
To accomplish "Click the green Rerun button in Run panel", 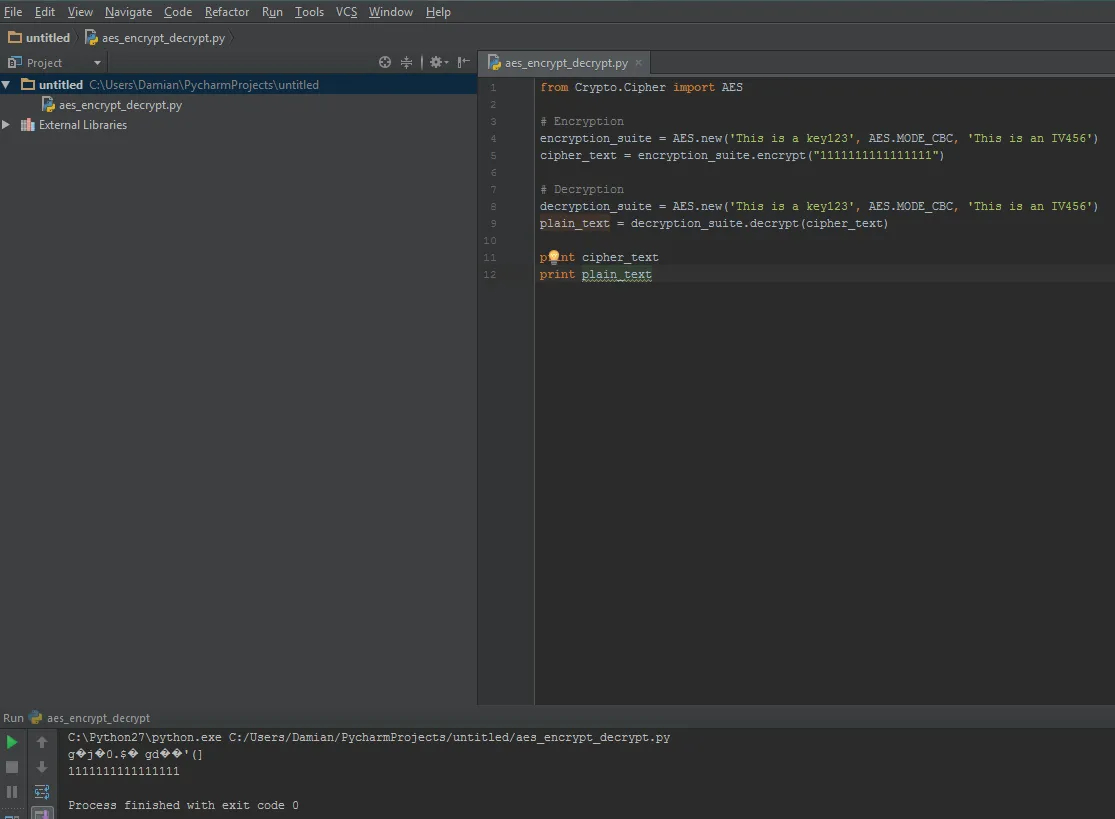I will pyautogui.click(x=12, y=742).
